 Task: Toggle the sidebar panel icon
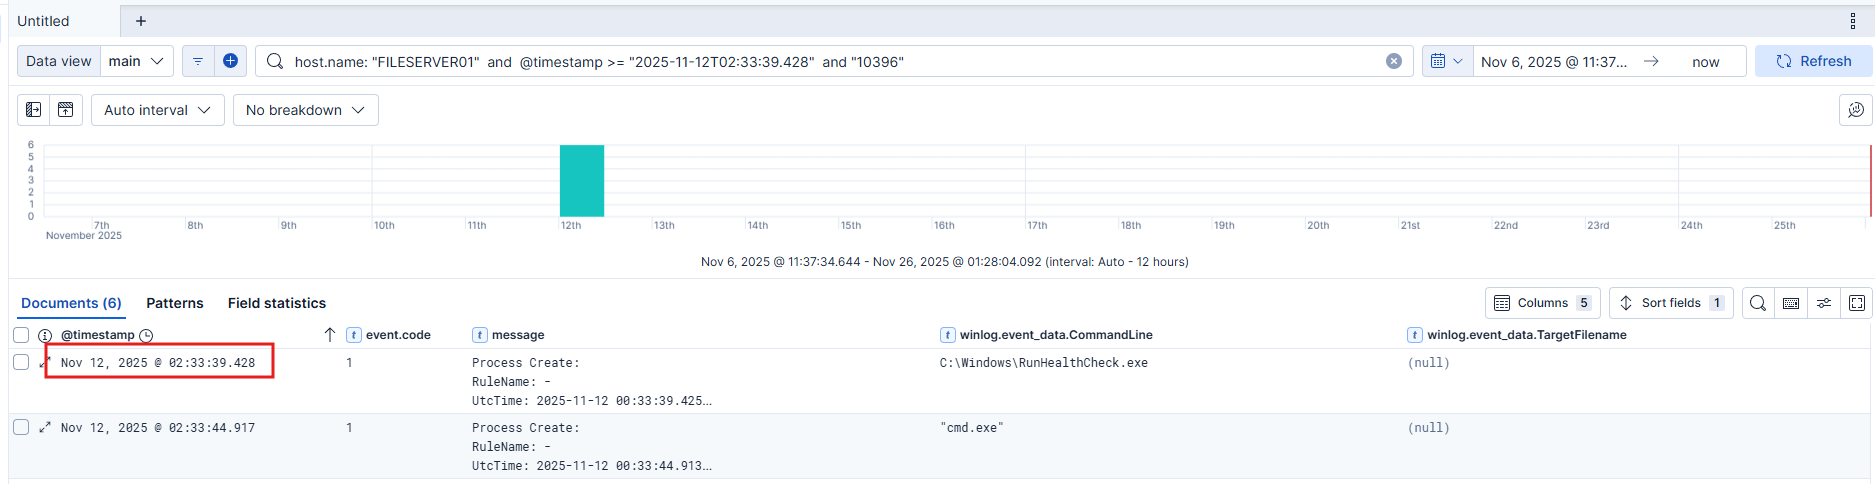(34, 110)
